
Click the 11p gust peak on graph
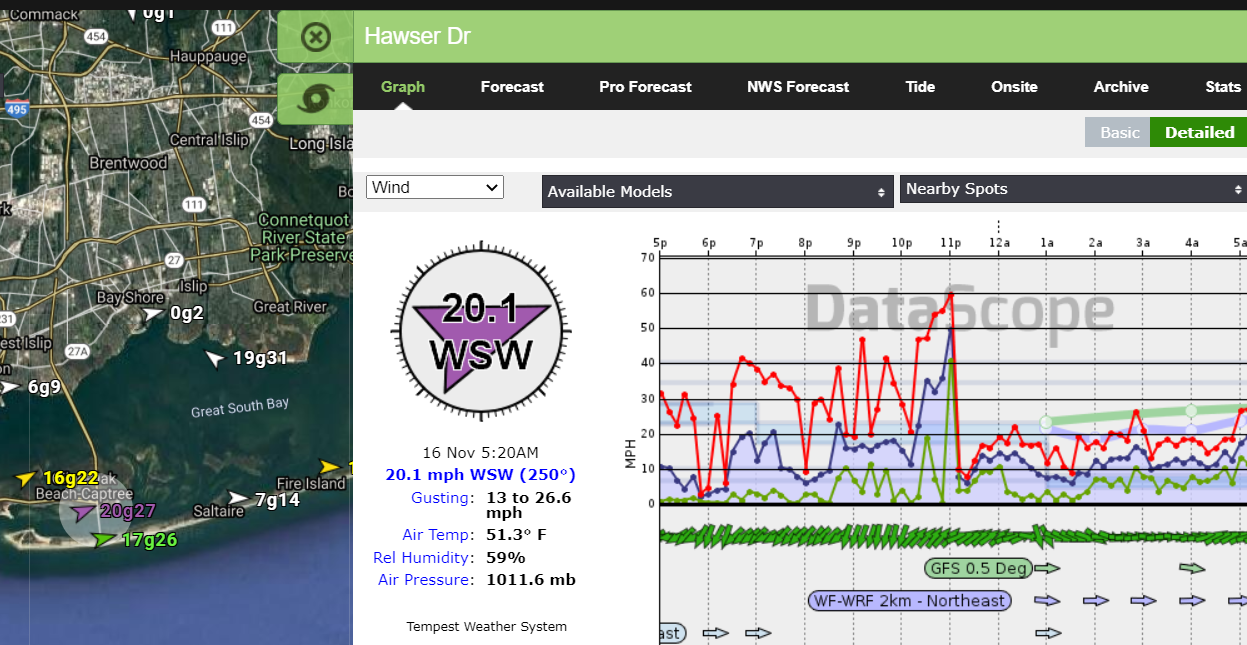coord(951,294)
